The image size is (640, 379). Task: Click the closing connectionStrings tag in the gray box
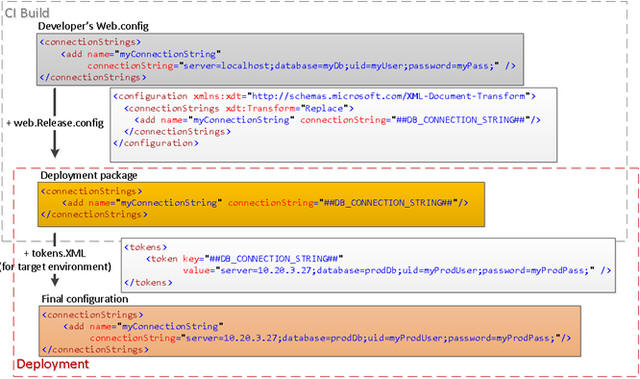point(93,77)
